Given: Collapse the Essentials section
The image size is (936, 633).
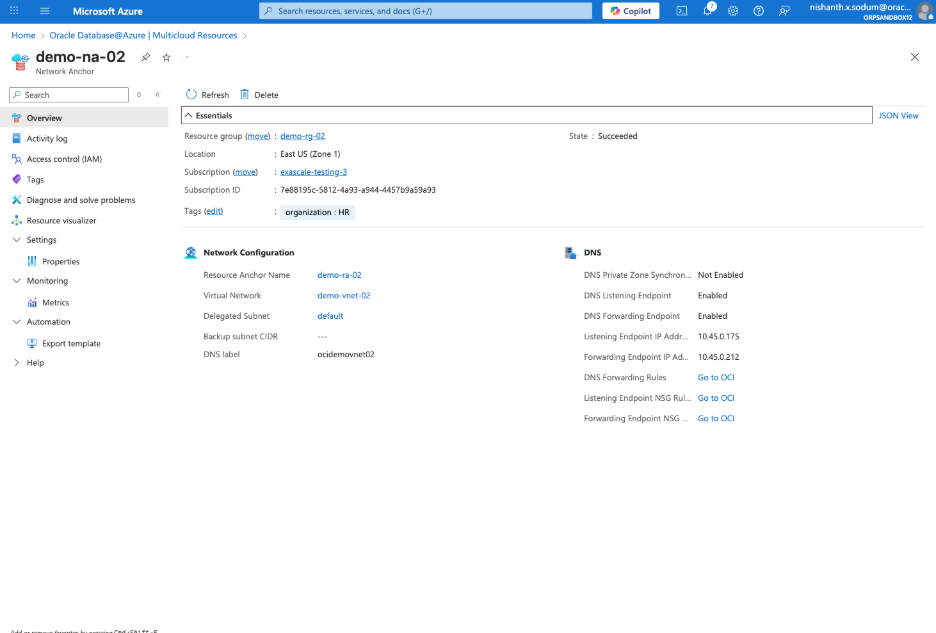Looking at the screenshot, I should [188, 116].
